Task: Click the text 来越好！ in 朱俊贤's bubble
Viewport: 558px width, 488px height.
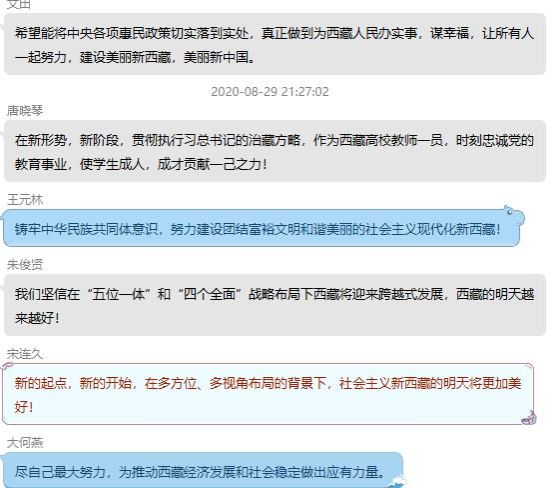Action: point(37,318)
